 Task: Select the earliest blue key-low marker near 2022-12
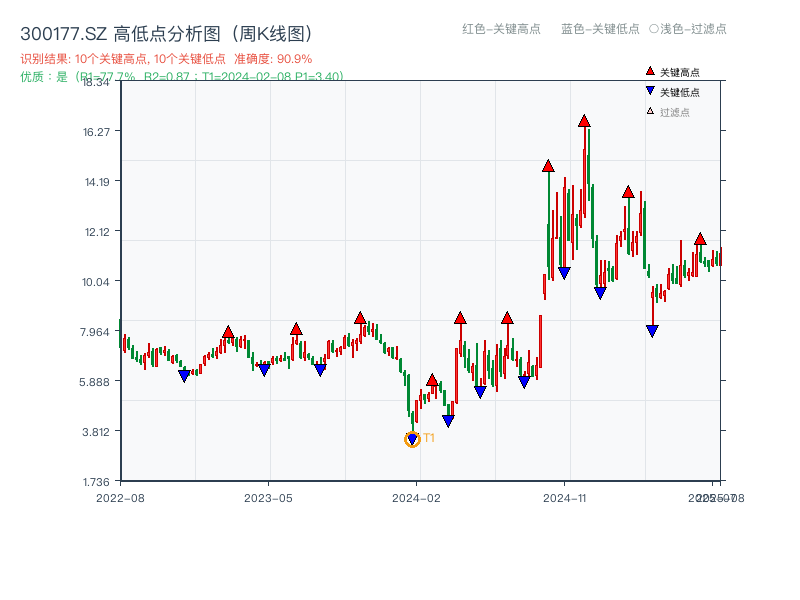184,376
